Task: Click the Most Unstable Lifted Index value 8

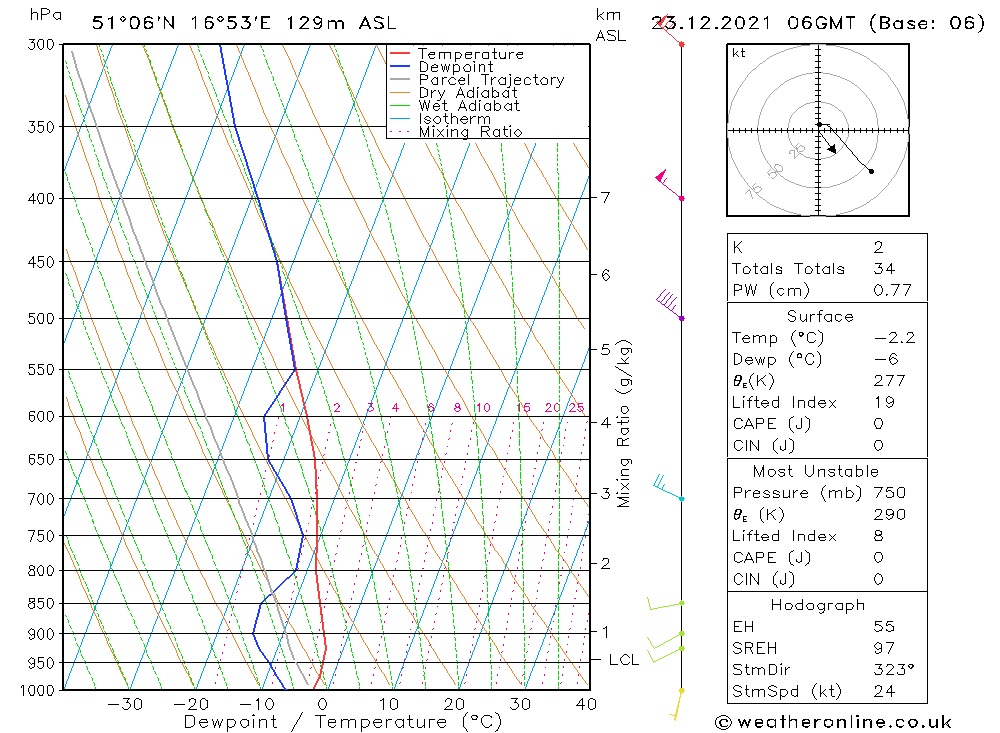Action: coord(878,536)
